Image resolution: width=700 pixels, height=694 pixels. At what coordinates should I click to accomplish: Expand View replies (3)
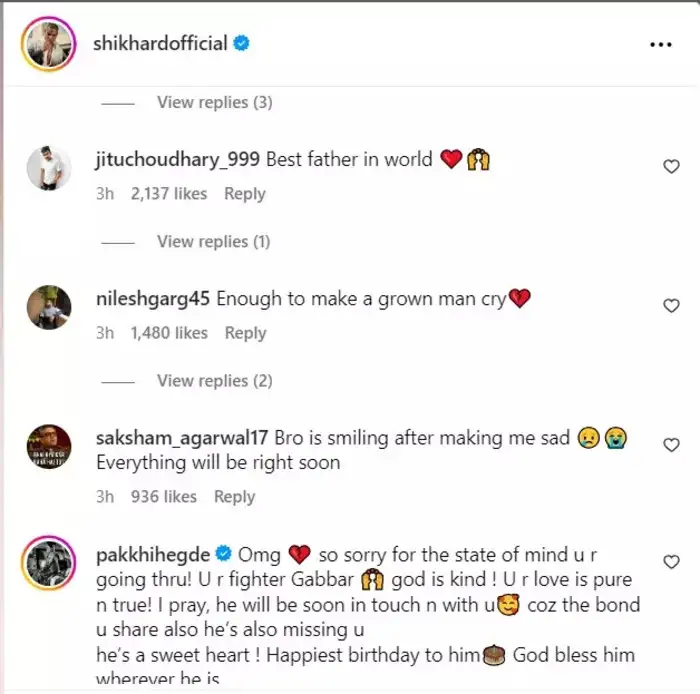tap(214, 102)
